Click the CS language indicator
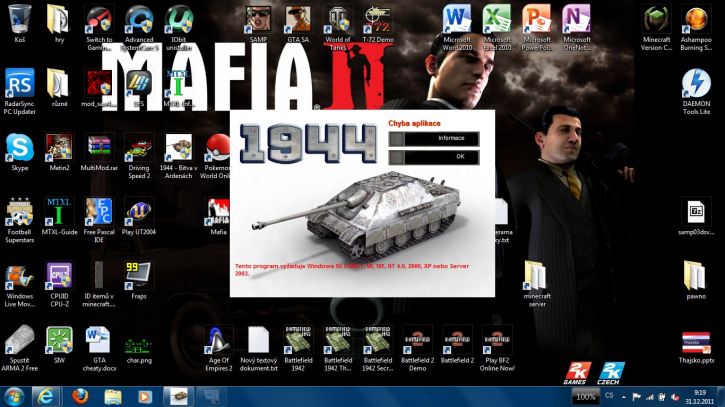Image resolution: width=725 pixels, height=407 pixels. pyautogui.click(x=609, y=396)
